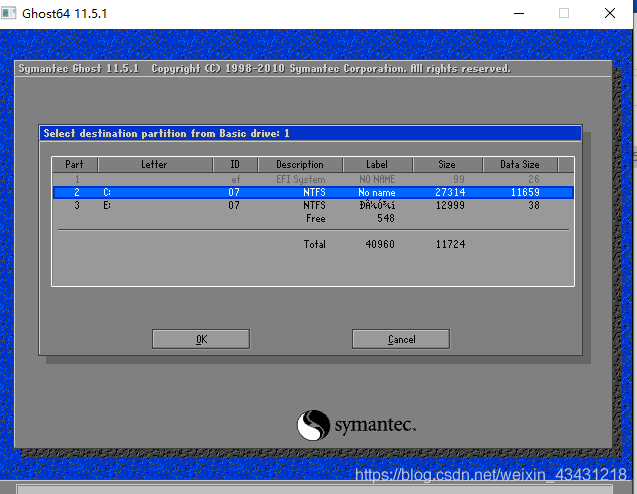Click the Maximize button of Ghost64 window
Image resolution: width=637 pixels, height=494 pixels.
(x=564, y=13)
